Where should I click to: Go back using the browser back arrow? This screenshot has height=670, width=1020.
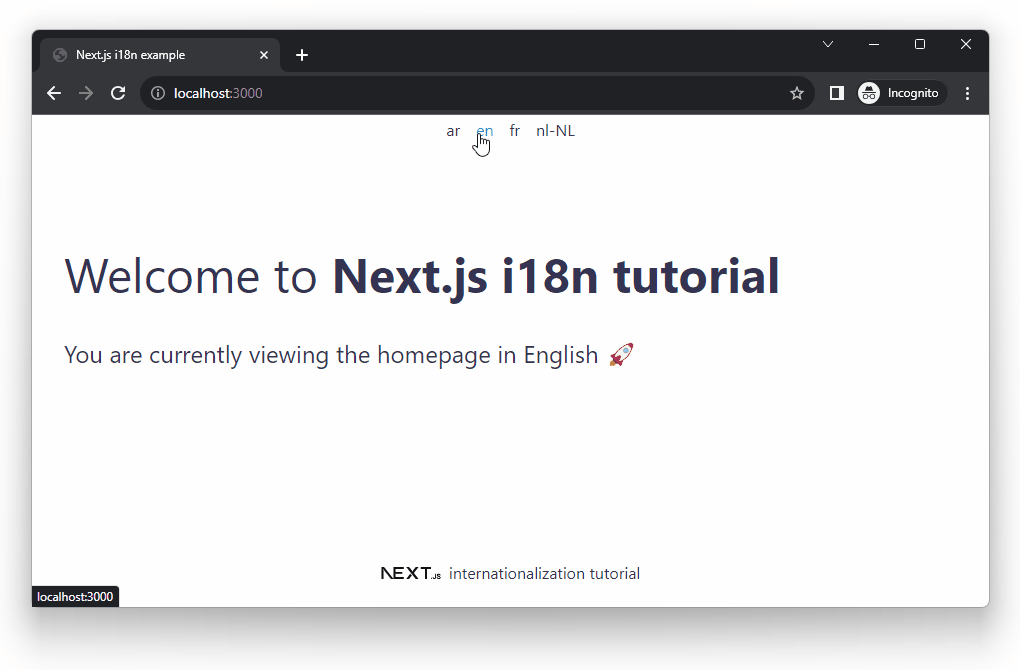(x=54, y=93)
